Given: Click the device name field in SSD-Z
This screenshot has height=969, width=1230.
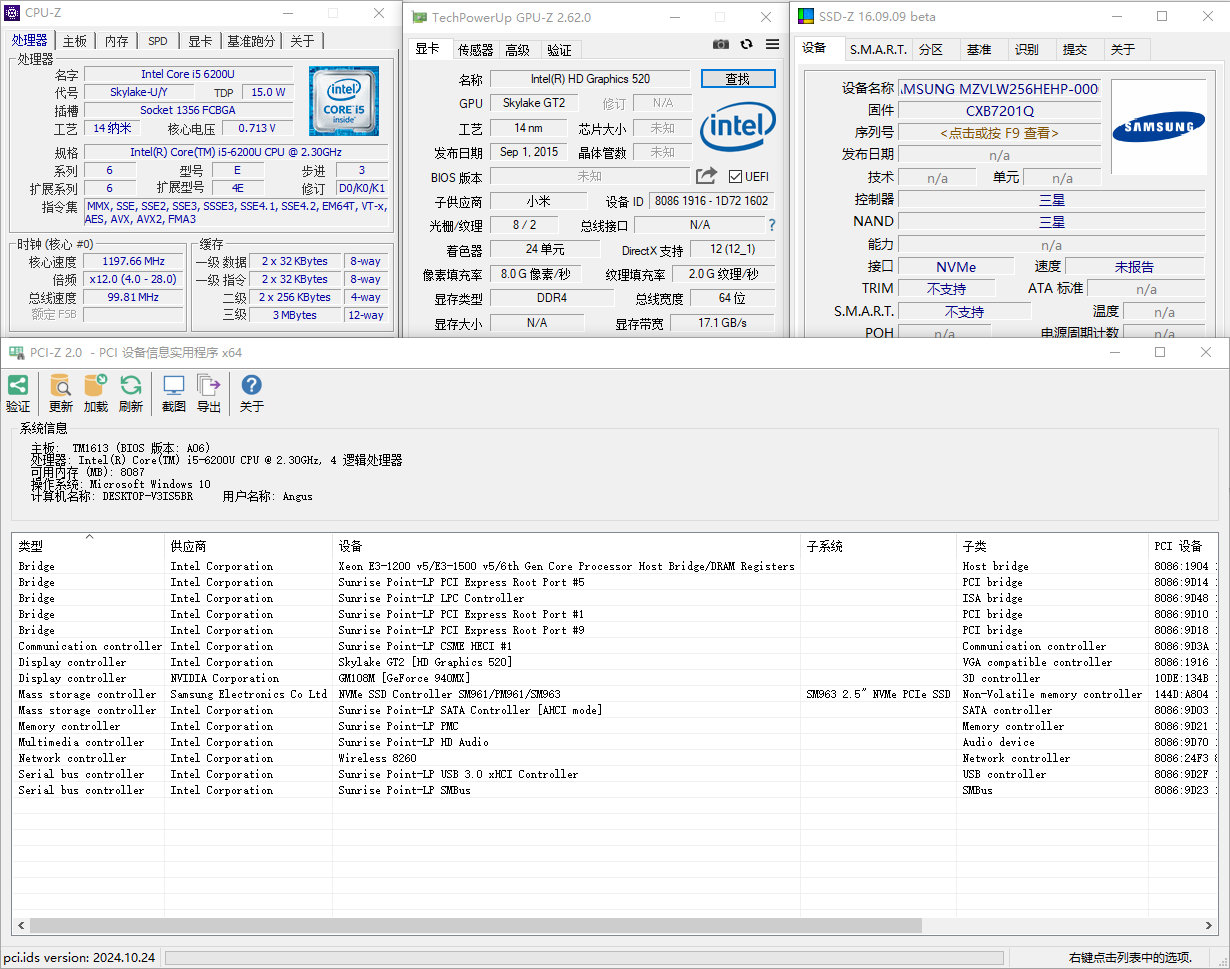Looking at the screenshot, I should pyautogui.click(x=1000, y=89).
